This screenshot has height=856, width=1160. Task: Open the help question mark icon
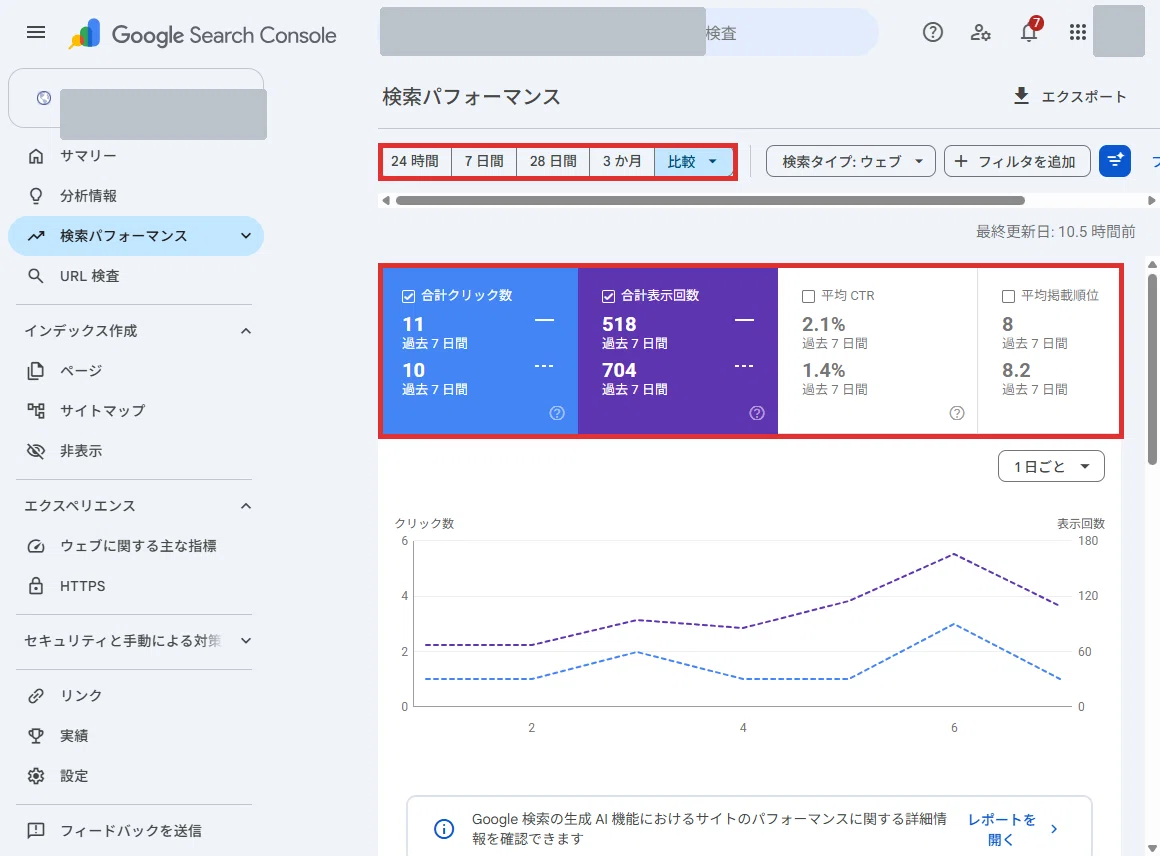[x=933, y=33]
